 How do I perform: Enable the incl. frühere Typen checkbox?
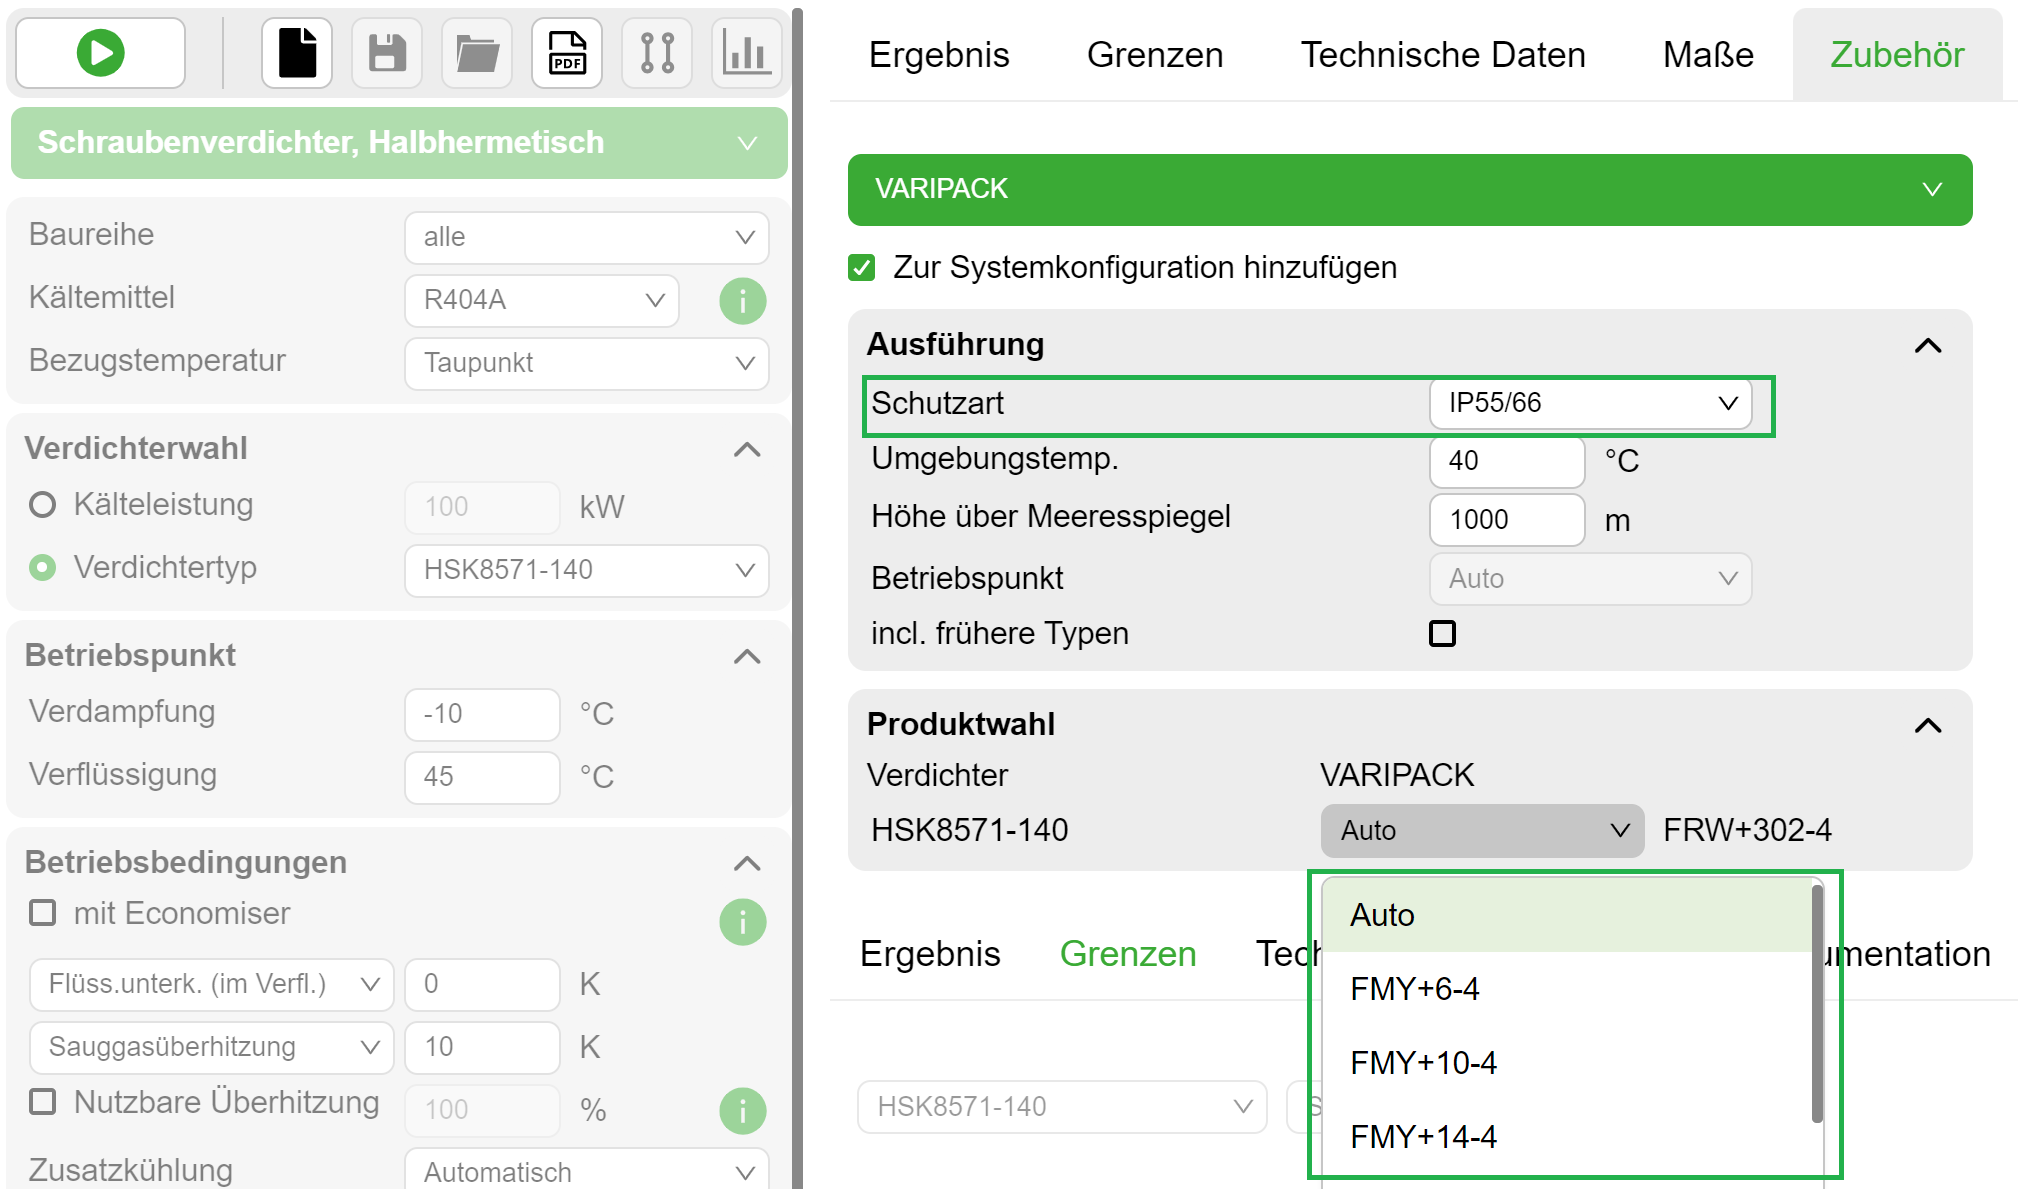(1442, 633)
